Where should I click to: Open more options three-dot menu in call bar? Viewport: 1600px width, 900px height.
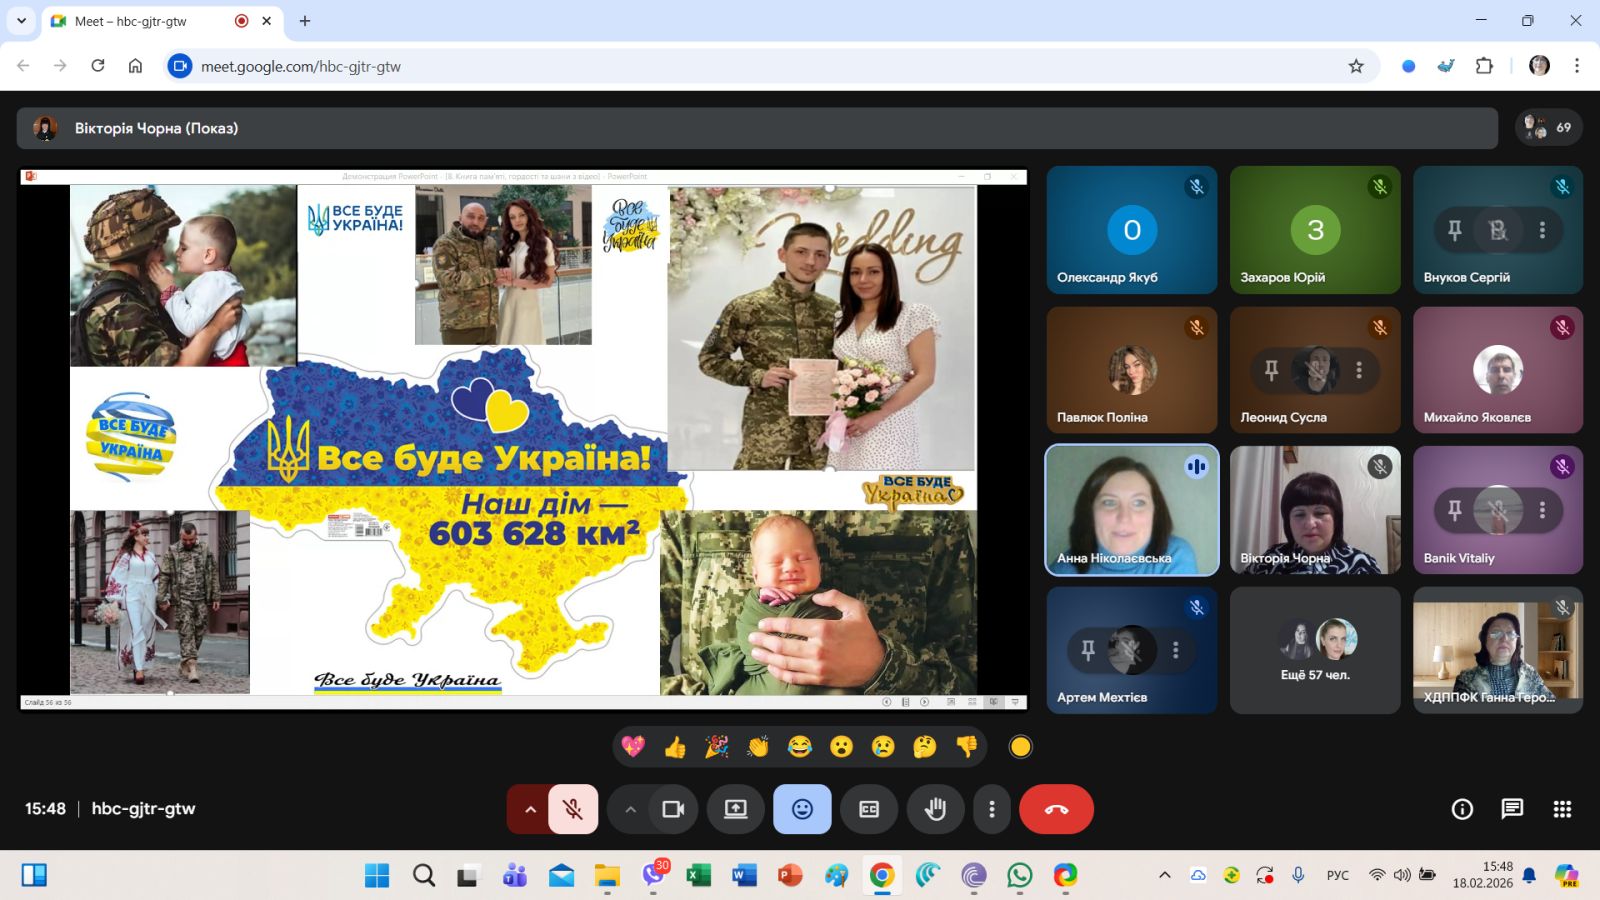[991, 809]
